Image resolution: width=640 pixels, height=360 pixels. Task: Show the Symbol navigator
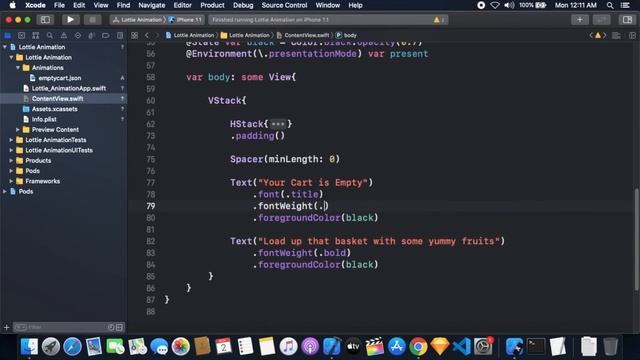click(36, 36)
